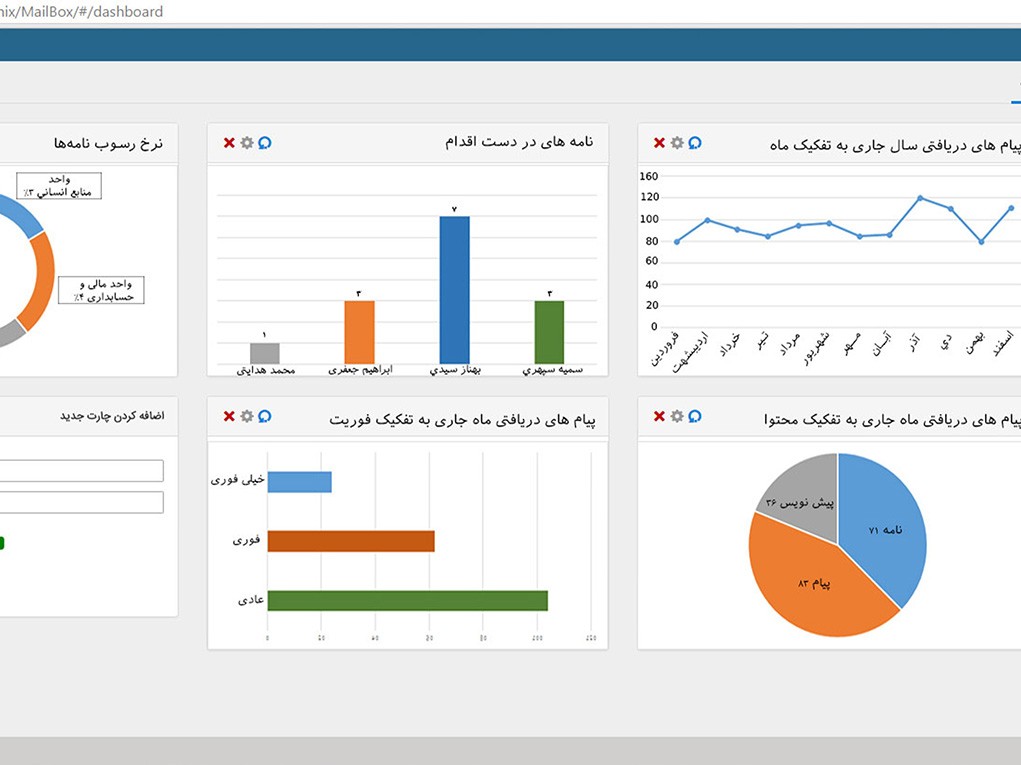The width and height of the screenshot is (1021, 765).
Task: Click the line chart data point for اردیبهشت
Action: 708,221
